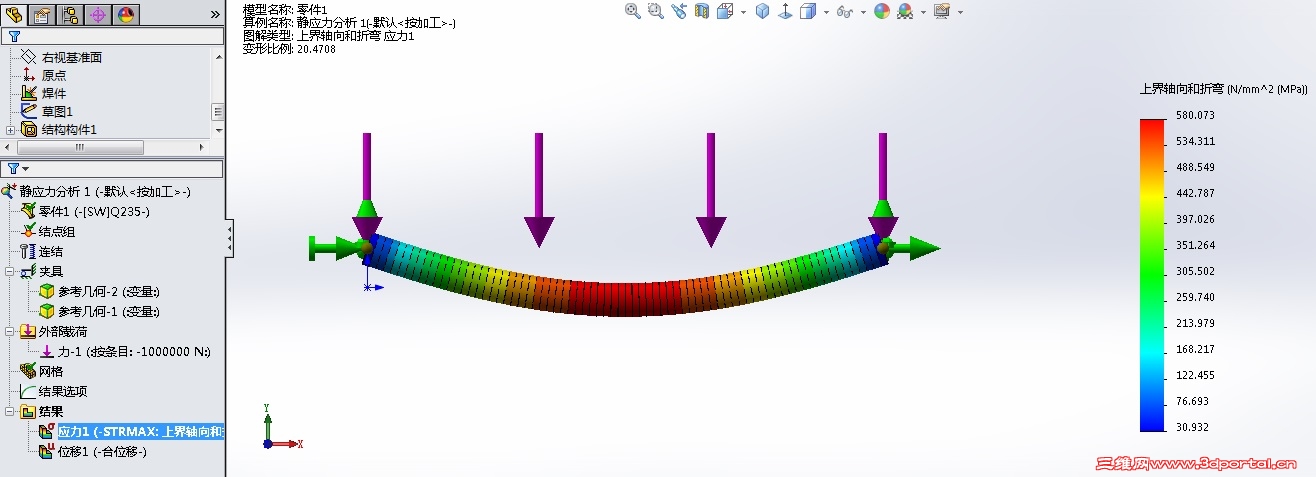Open Hide/Show Items dropdown arrow

(x=863, y=12)
